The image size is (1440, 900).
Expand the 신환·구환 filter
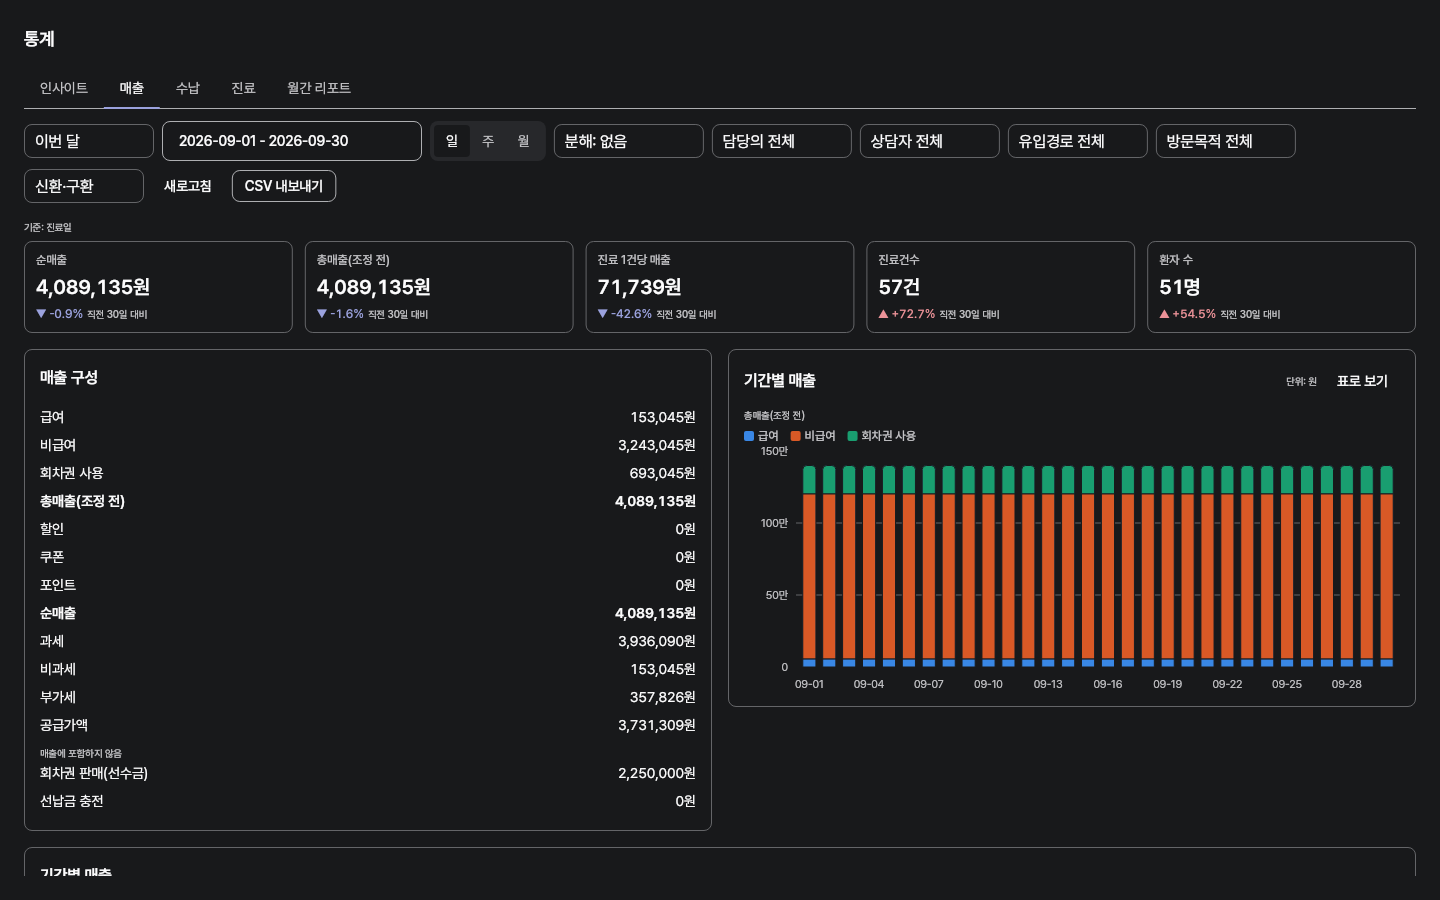coord(84,186)
